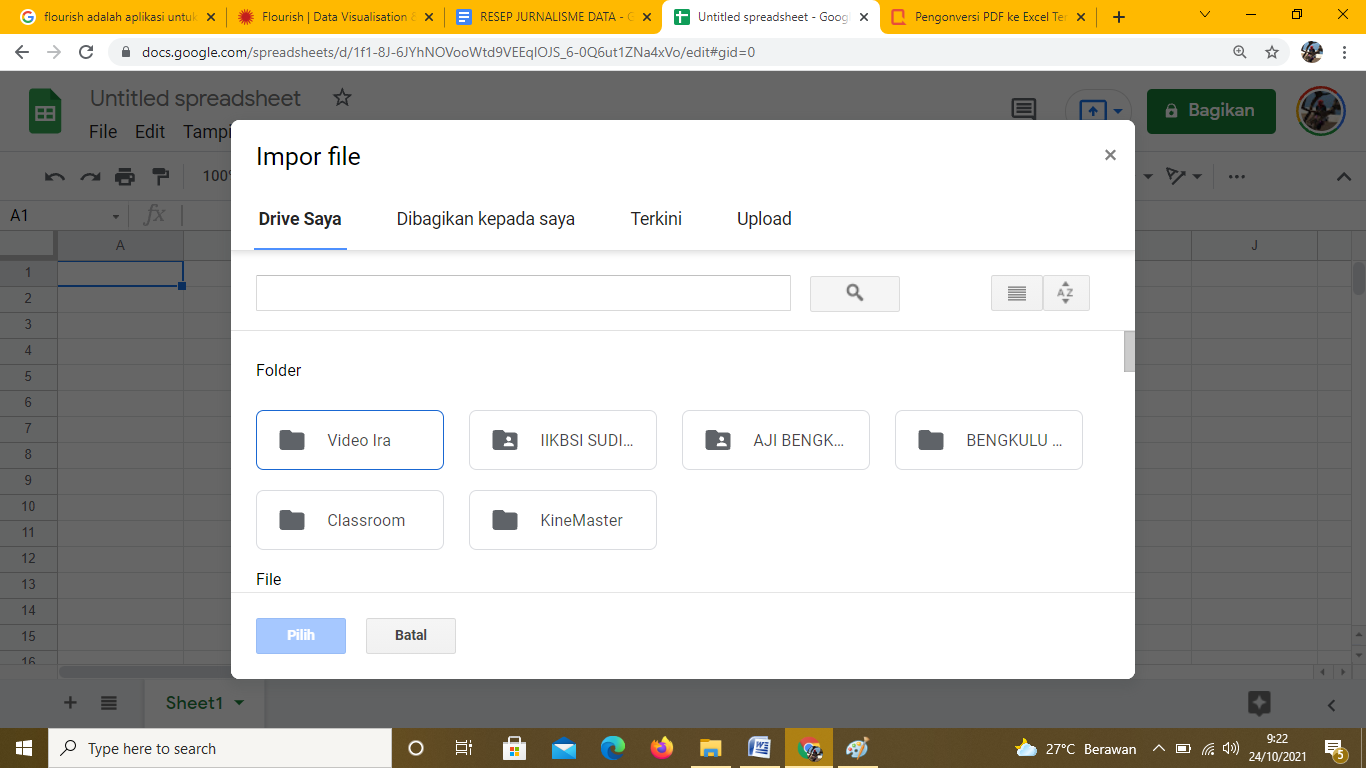Viewport: 1366px width, 768px height.
Task: Open the A-Z sort options
Action: point(1065,294)
